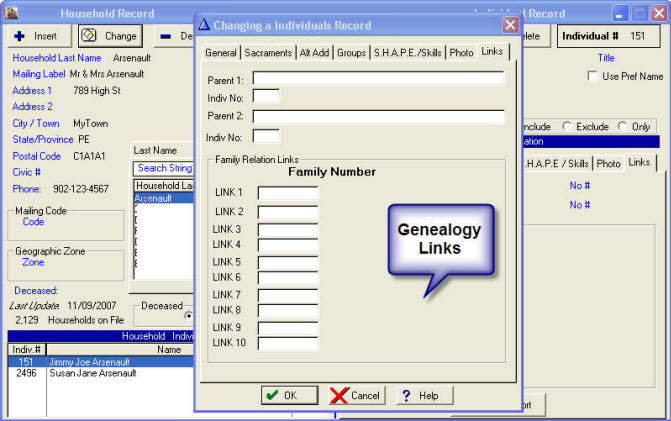Select the Deceased radio option

click(x=188, y=316)
